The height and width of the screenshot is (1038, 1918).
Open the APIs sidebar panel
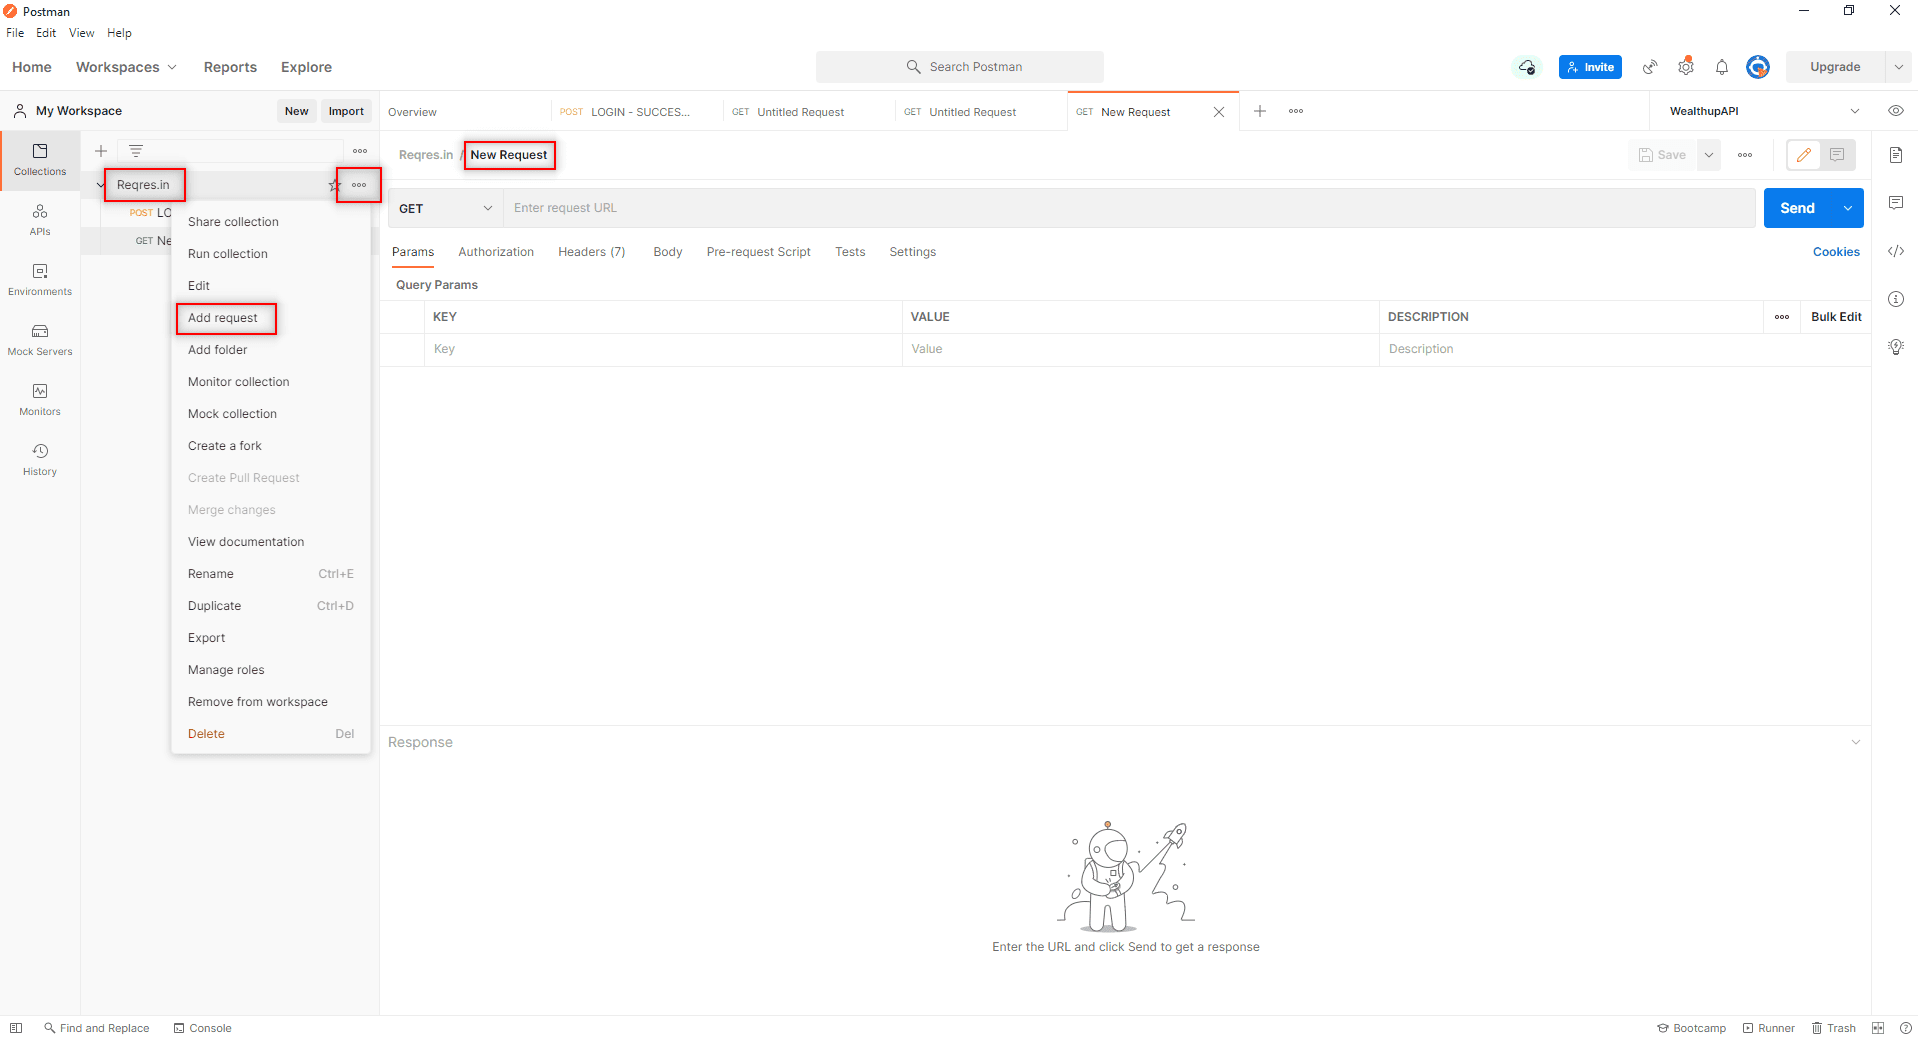pyautogui.click(x=40, y=219)
